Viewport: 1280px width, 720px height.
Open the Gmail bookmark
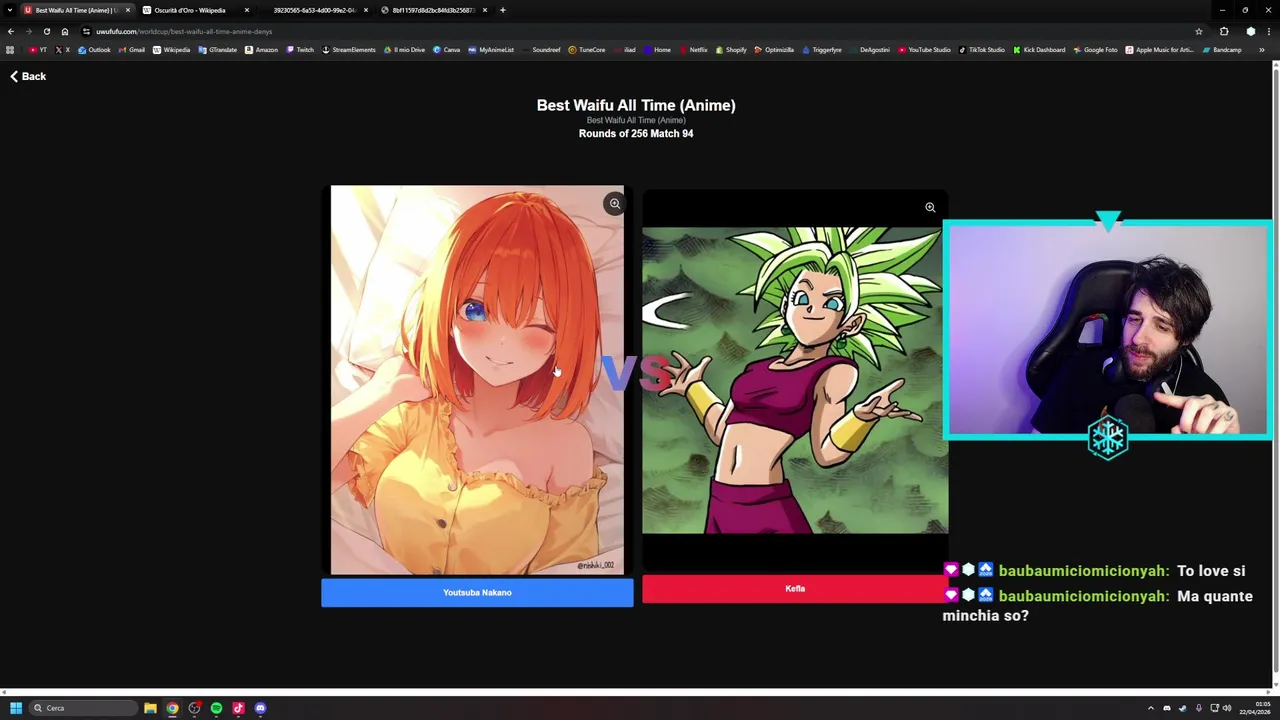coord(131,50)
